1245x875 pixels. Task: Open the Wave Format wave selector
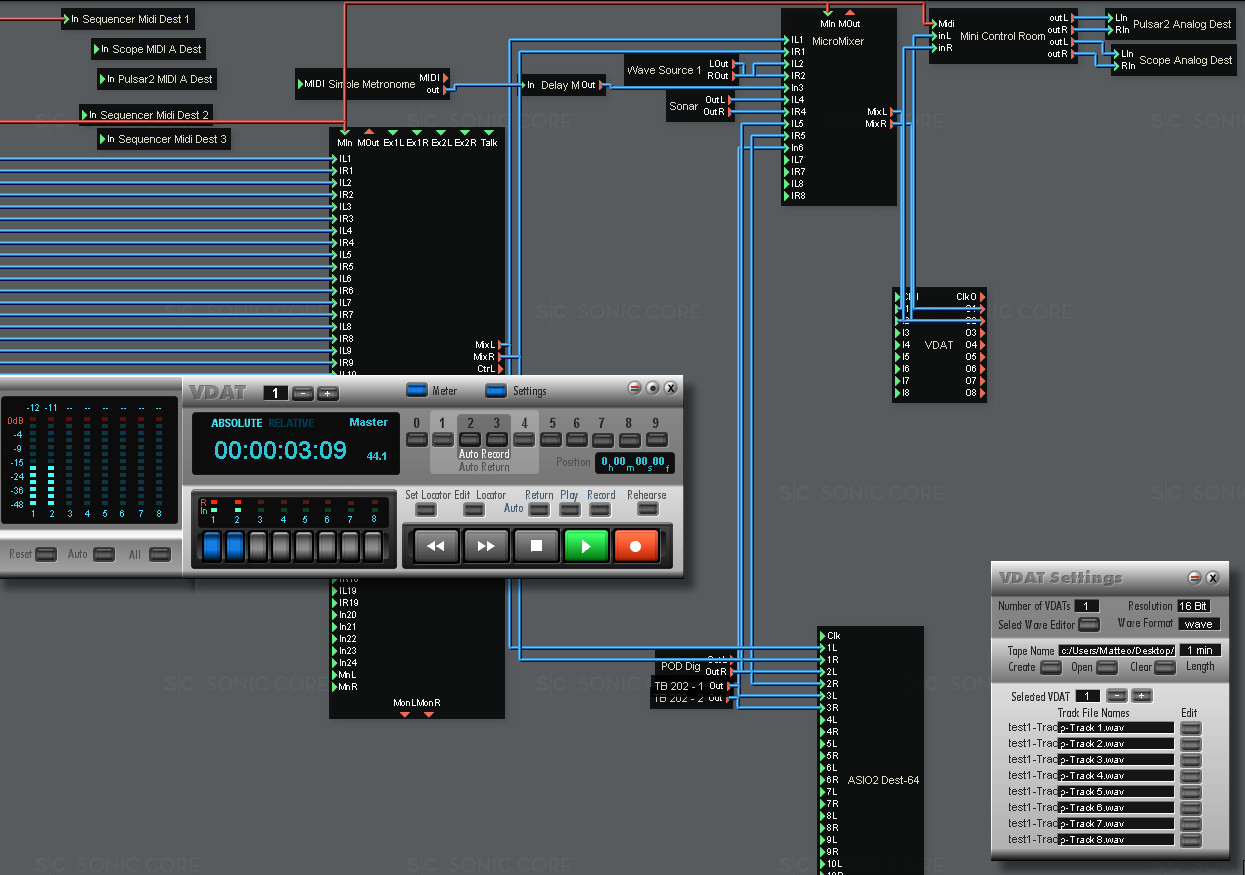coord(1199,624)
